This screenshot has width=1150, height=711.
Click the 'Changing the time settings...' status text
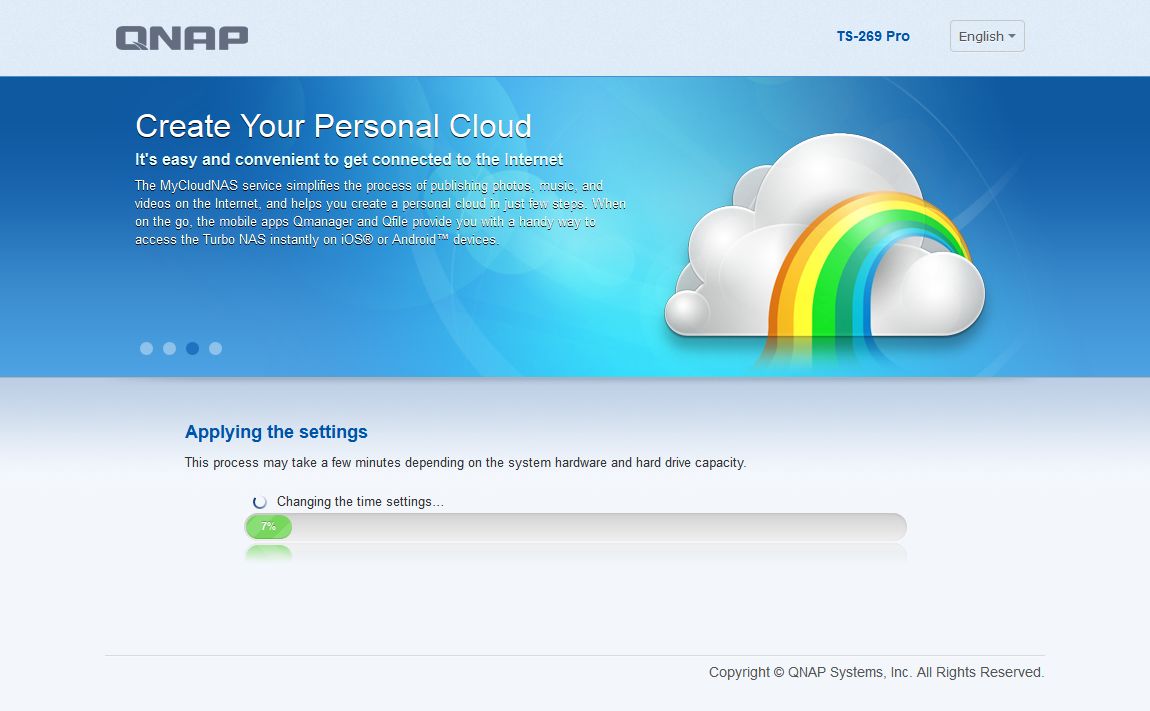[360, 502]
